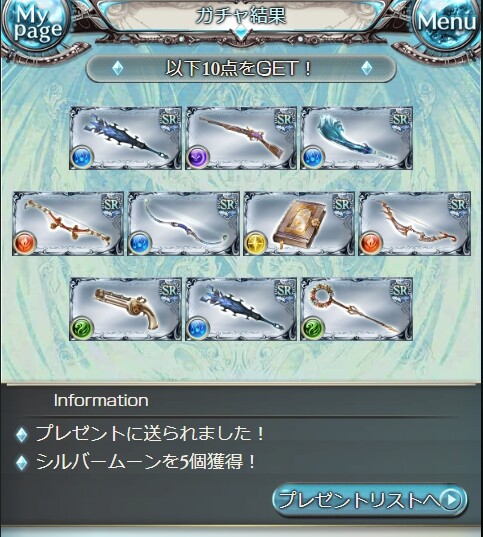
Task: Click the green wind element icon on staff
Action: pyautogui.click(x=313, y=328)
